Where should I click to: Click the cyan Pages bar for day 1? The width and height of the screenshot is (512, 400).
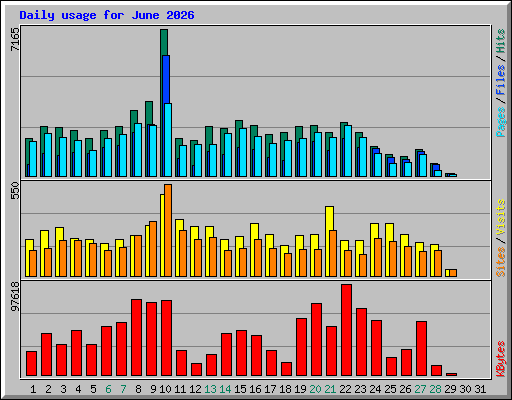coord(33,159)
